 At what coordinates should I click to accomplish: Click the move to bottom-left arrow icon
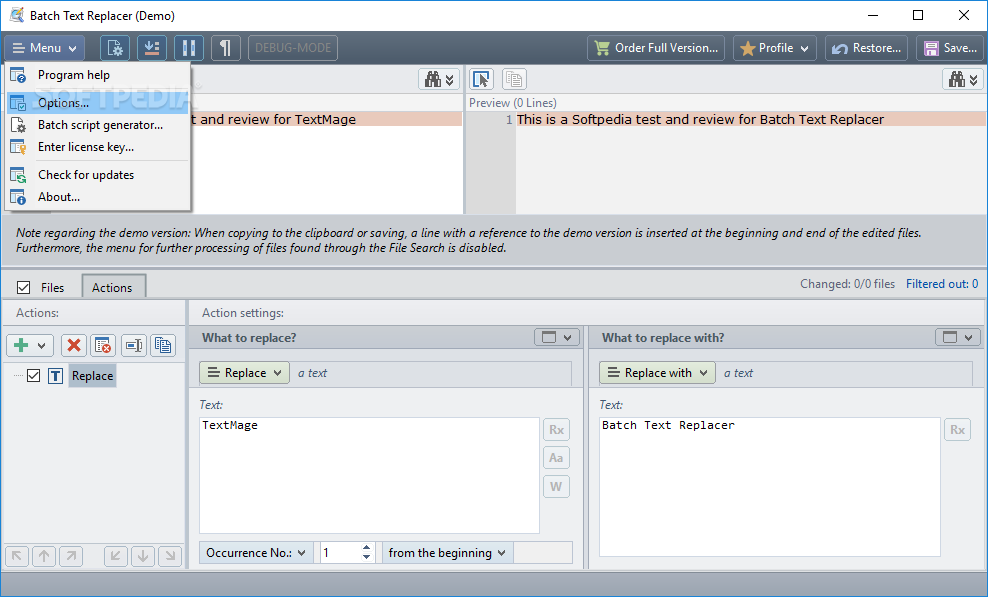115,555
